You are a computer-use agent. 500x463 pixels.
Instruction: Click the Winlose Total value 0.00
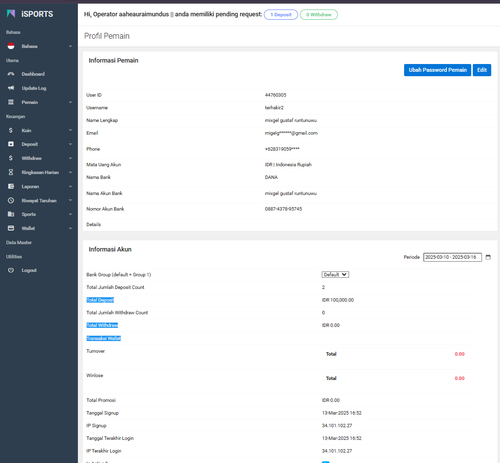coord(459,378)
